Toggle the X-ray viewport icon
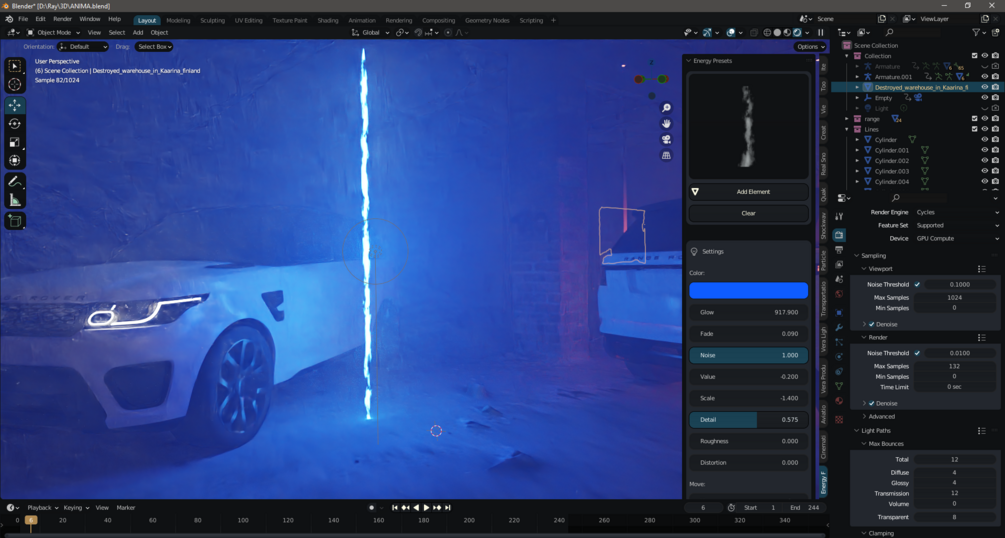1005x538 pixels. click(754, 33)
